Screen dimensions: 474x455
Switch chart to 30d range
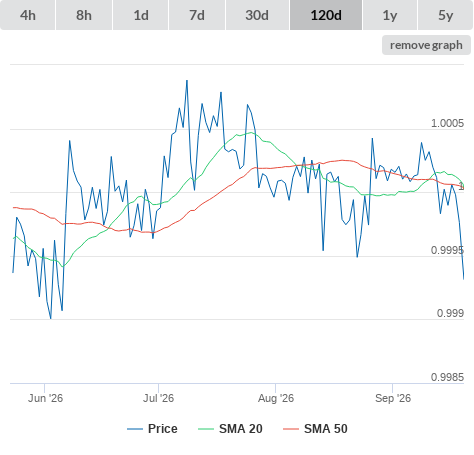click(257, 15)
